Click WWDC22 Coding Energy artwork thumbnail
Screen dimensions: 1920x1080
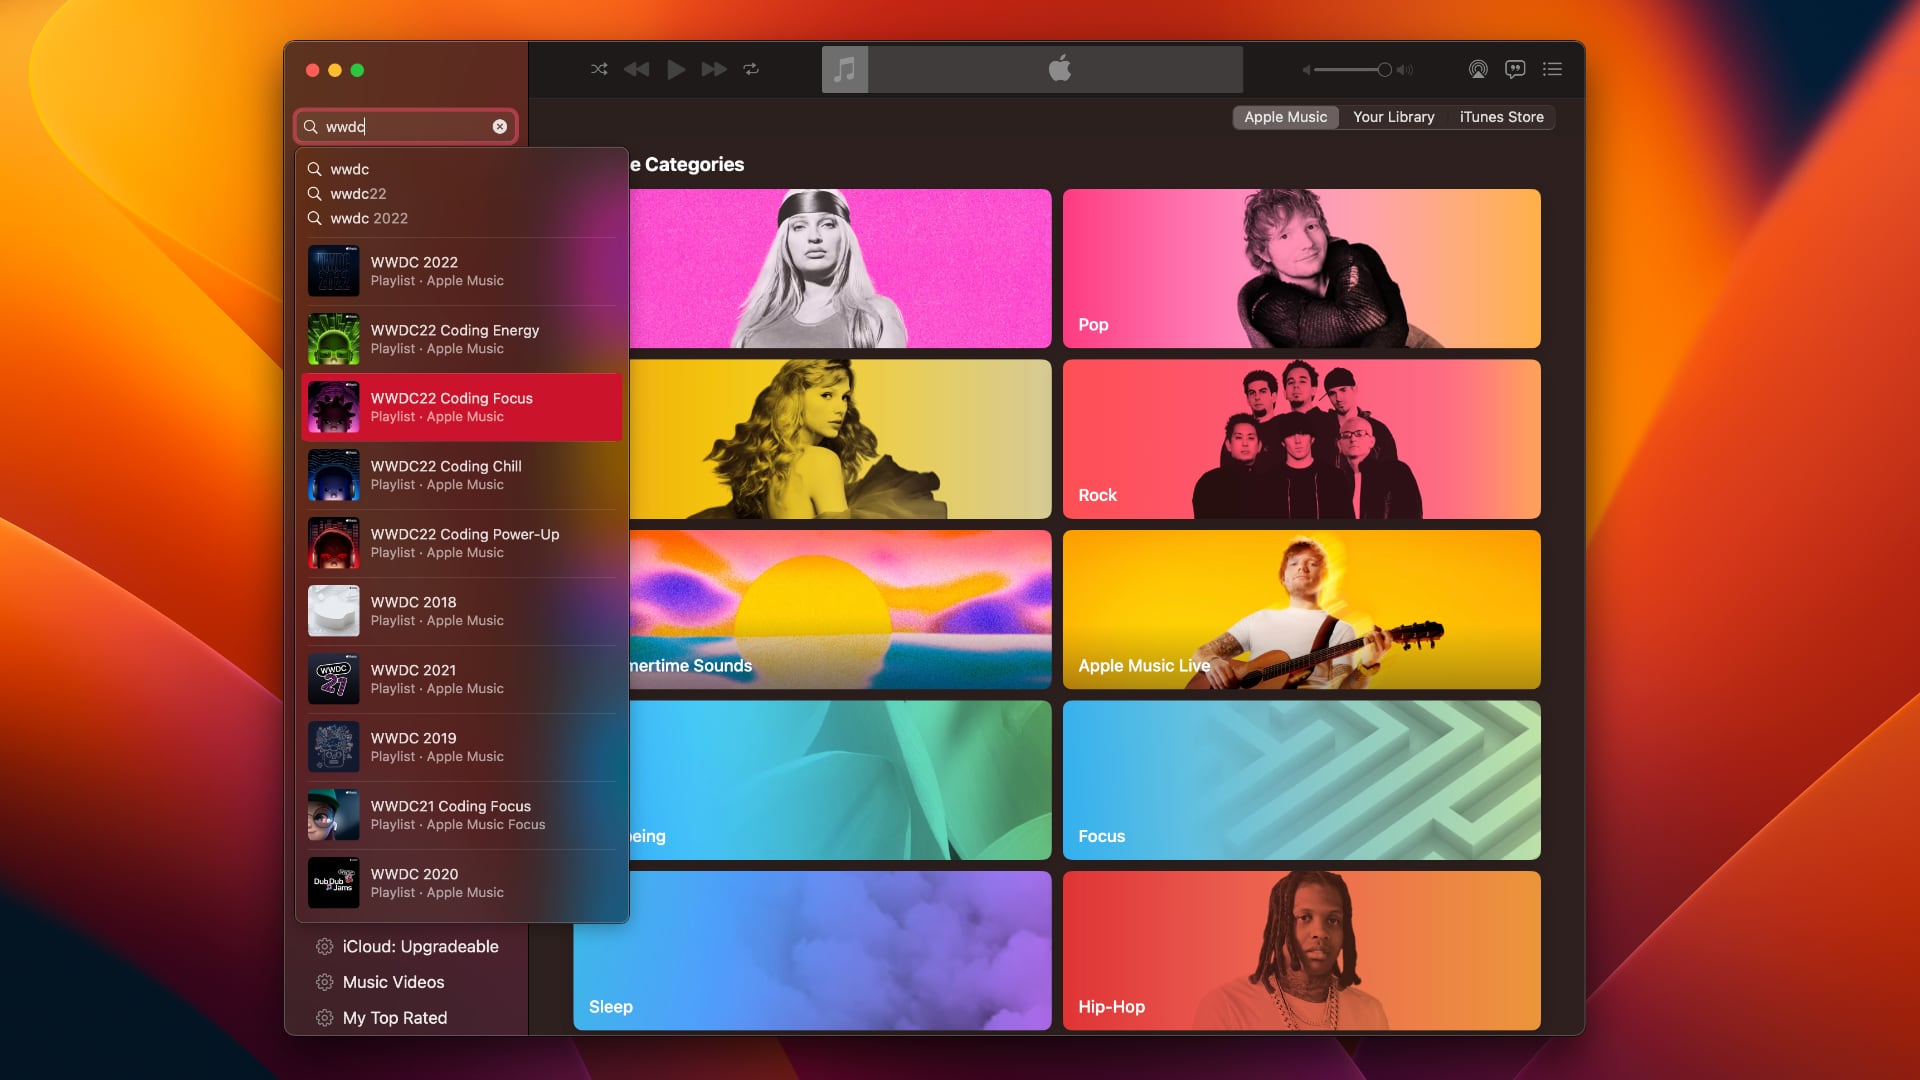(x=334, y=339)
